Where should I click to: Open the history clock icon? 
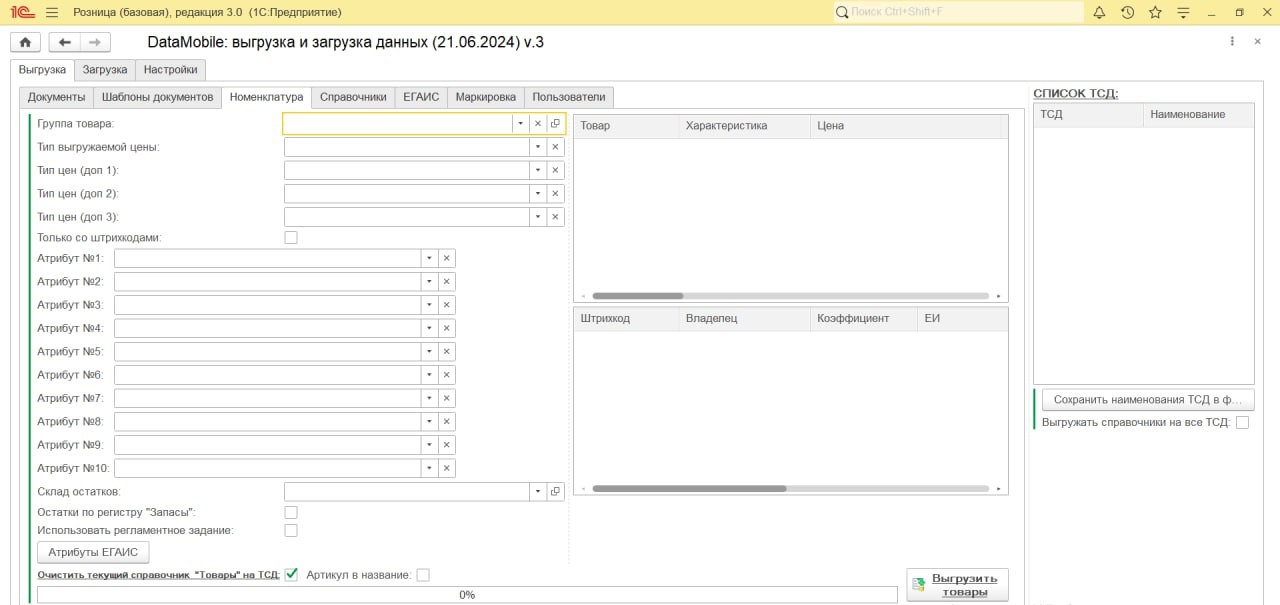1127,12
